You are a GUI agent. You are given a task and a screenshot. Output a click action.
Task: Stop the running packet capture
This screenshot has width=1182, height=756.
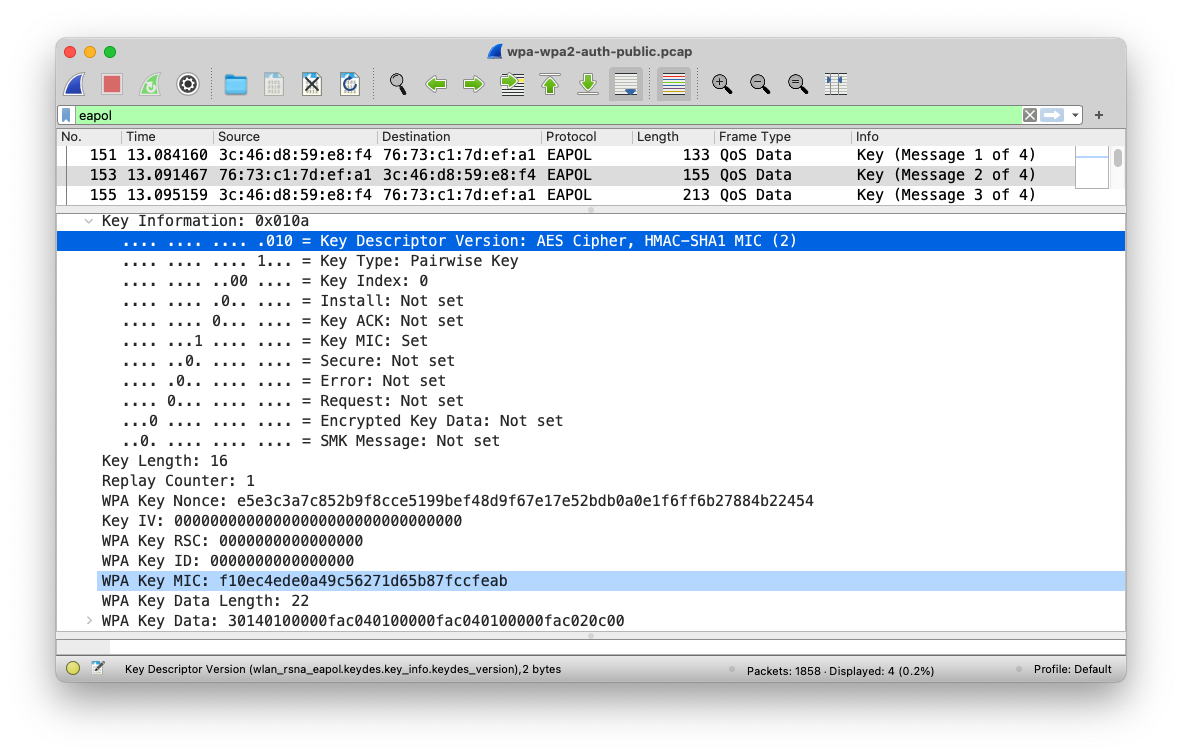click(x=112, y=85)
